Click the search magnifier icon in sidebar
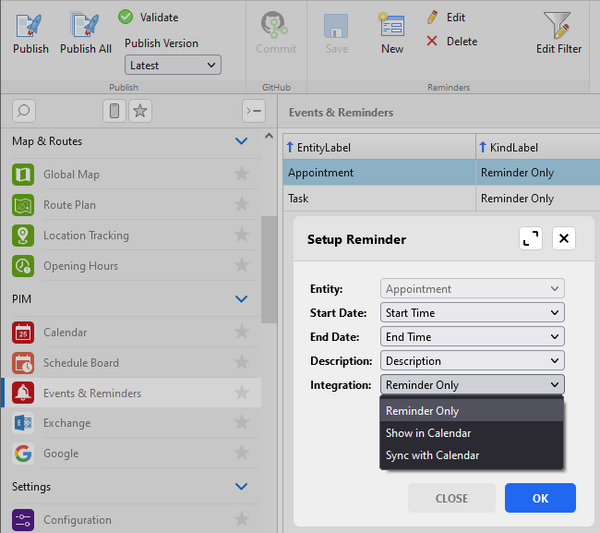The width and height of the screenshot is (600, 533). (24, 110)
